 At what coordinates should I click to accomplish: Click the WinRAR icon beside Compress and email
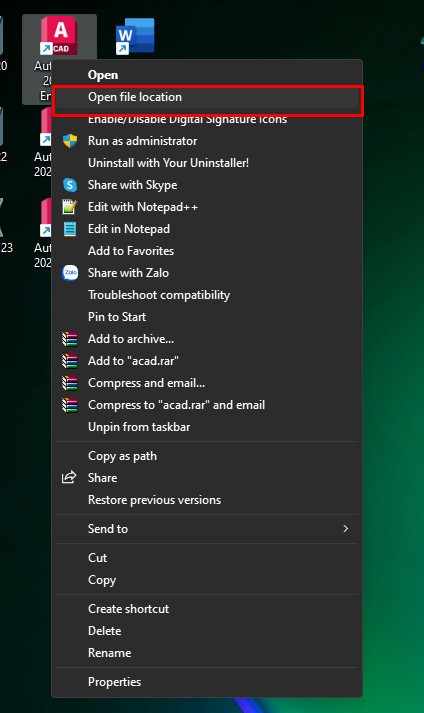click(x=70, y=383)
